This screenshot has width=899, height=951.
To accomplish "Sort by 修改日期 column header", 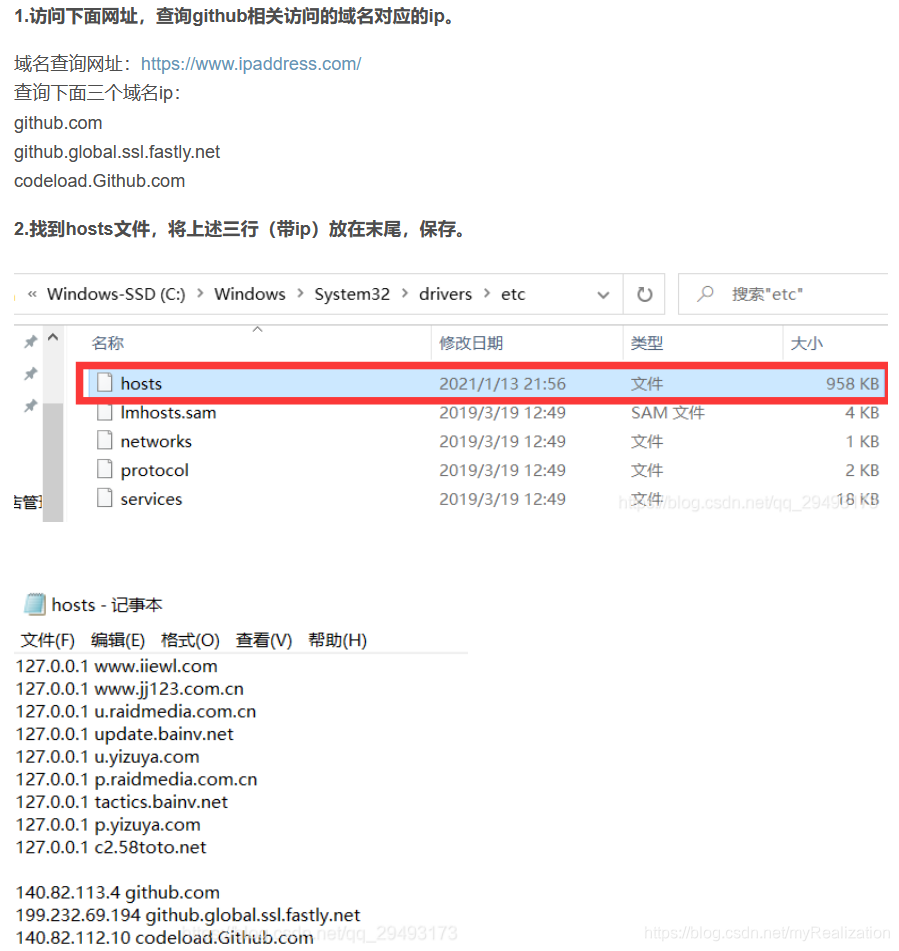I will pyautogui.click(x=471, y=343).
